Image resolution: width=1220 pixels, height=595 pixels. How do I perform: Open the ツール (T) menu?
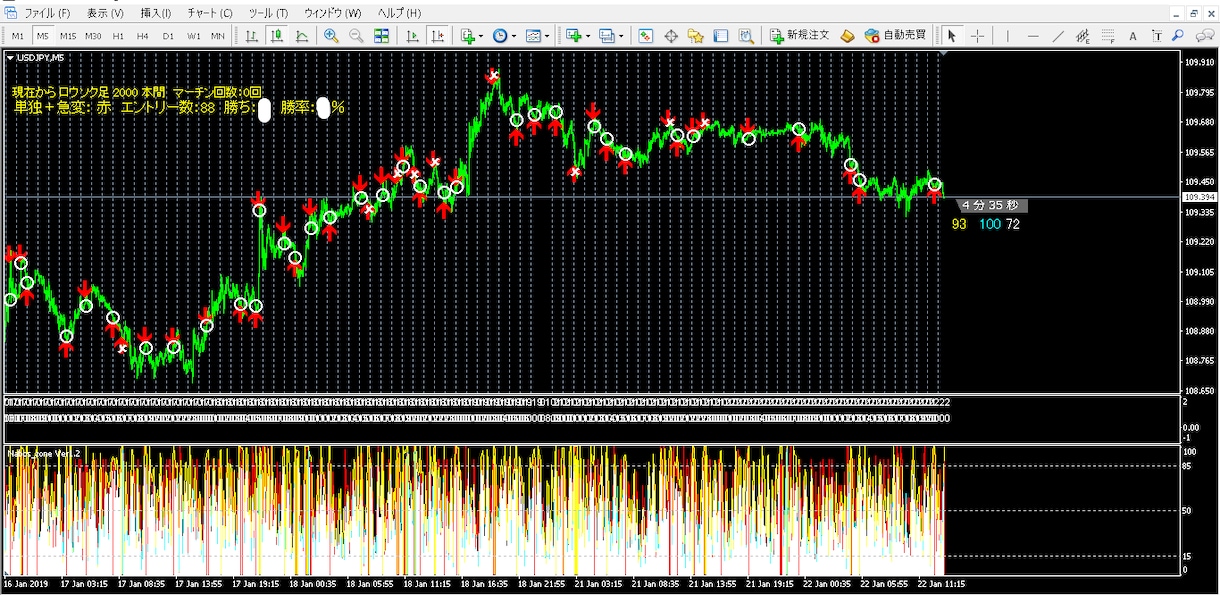[267, 13]
